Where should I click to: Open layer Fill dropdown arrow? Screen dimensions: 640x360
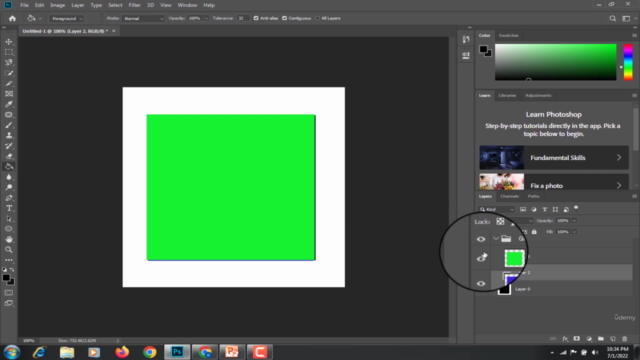[574, 232]
